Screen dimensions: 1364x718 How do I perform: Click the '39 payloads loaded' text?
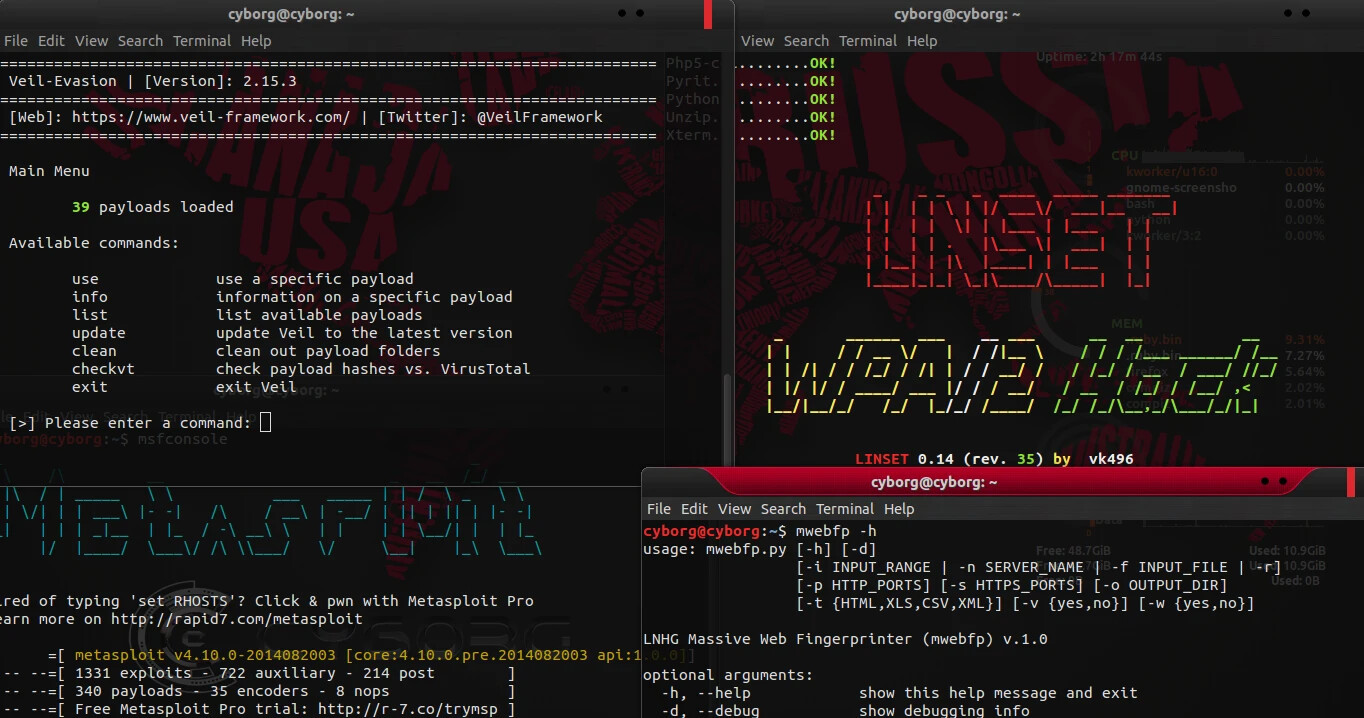pos(153,207)
